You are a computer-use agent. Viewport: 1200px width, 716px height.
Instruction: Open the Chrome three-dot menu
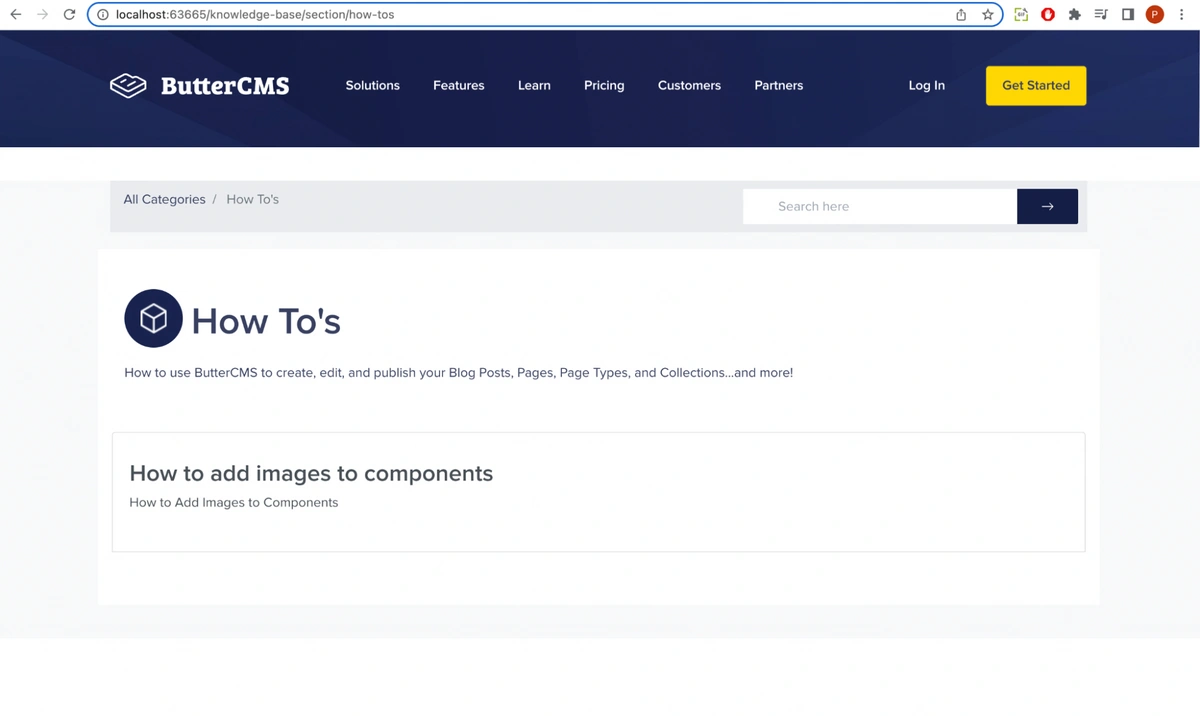pyautogui.click(x=1181, y=15)
